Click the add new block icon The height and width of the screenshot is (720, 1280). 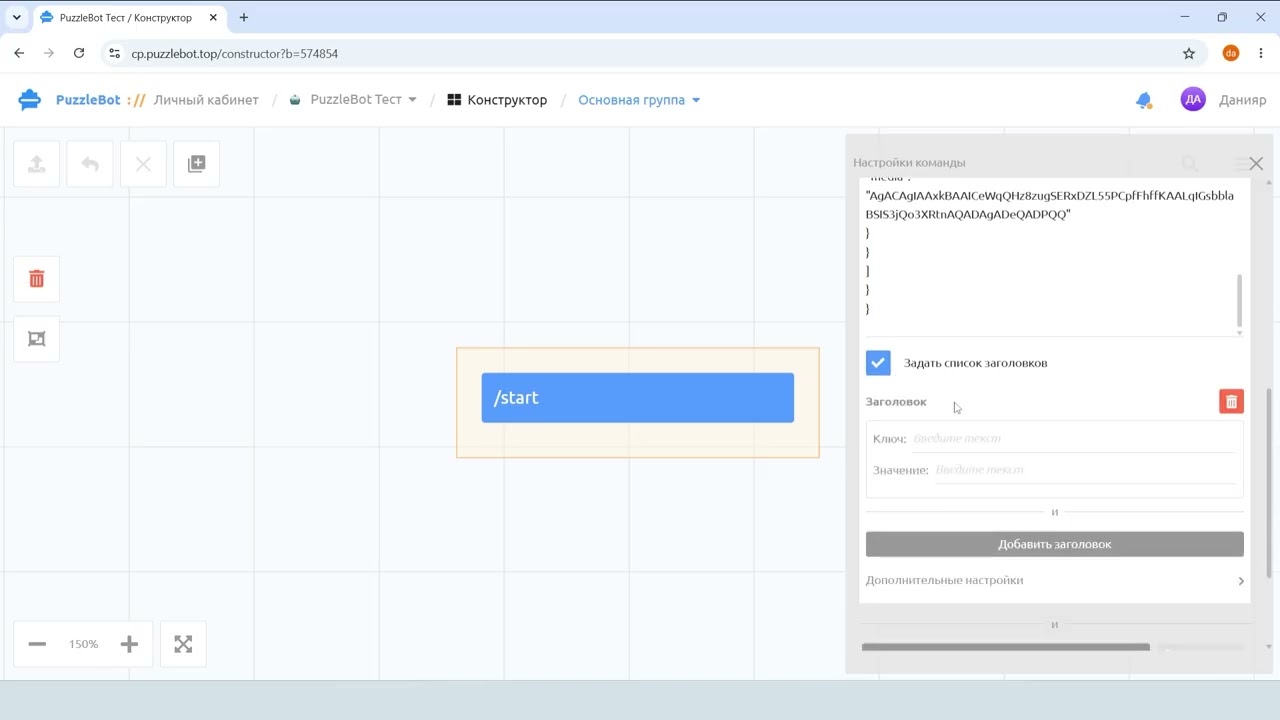pos(197,164)
